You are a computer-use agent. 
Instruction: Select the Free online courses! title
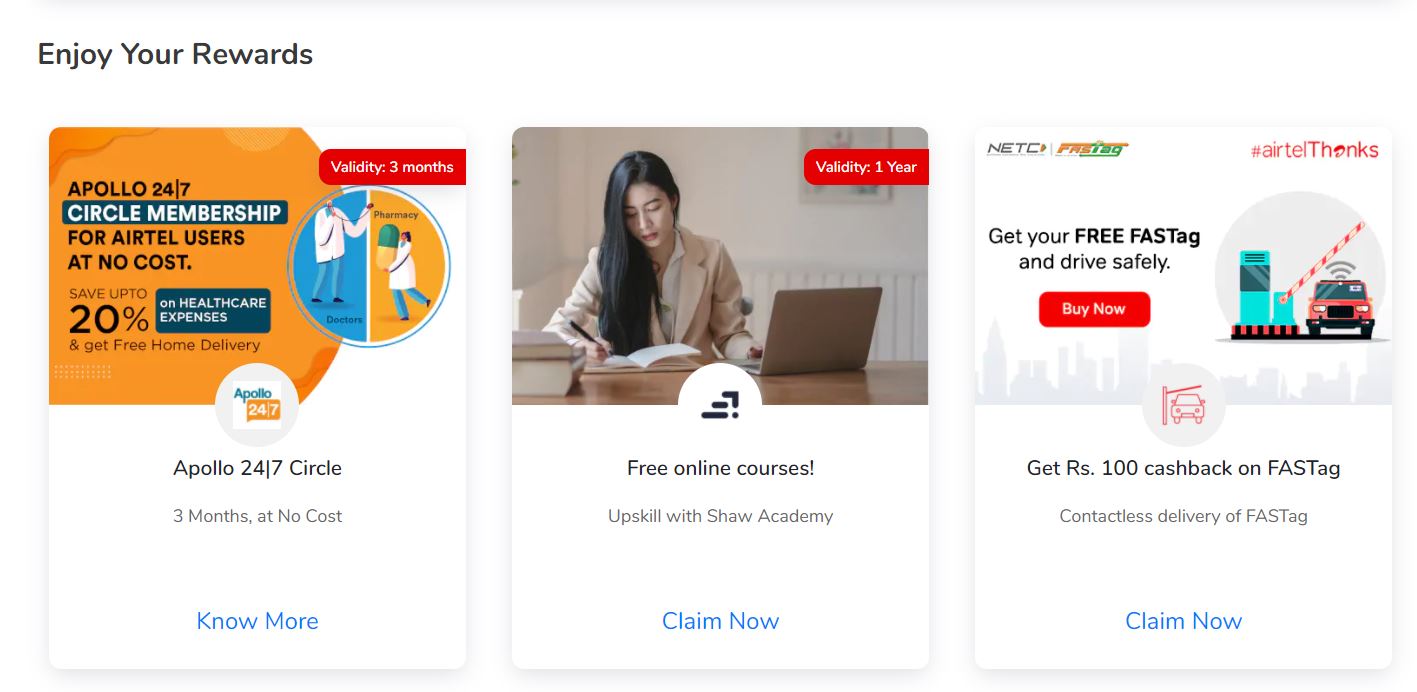720,468
